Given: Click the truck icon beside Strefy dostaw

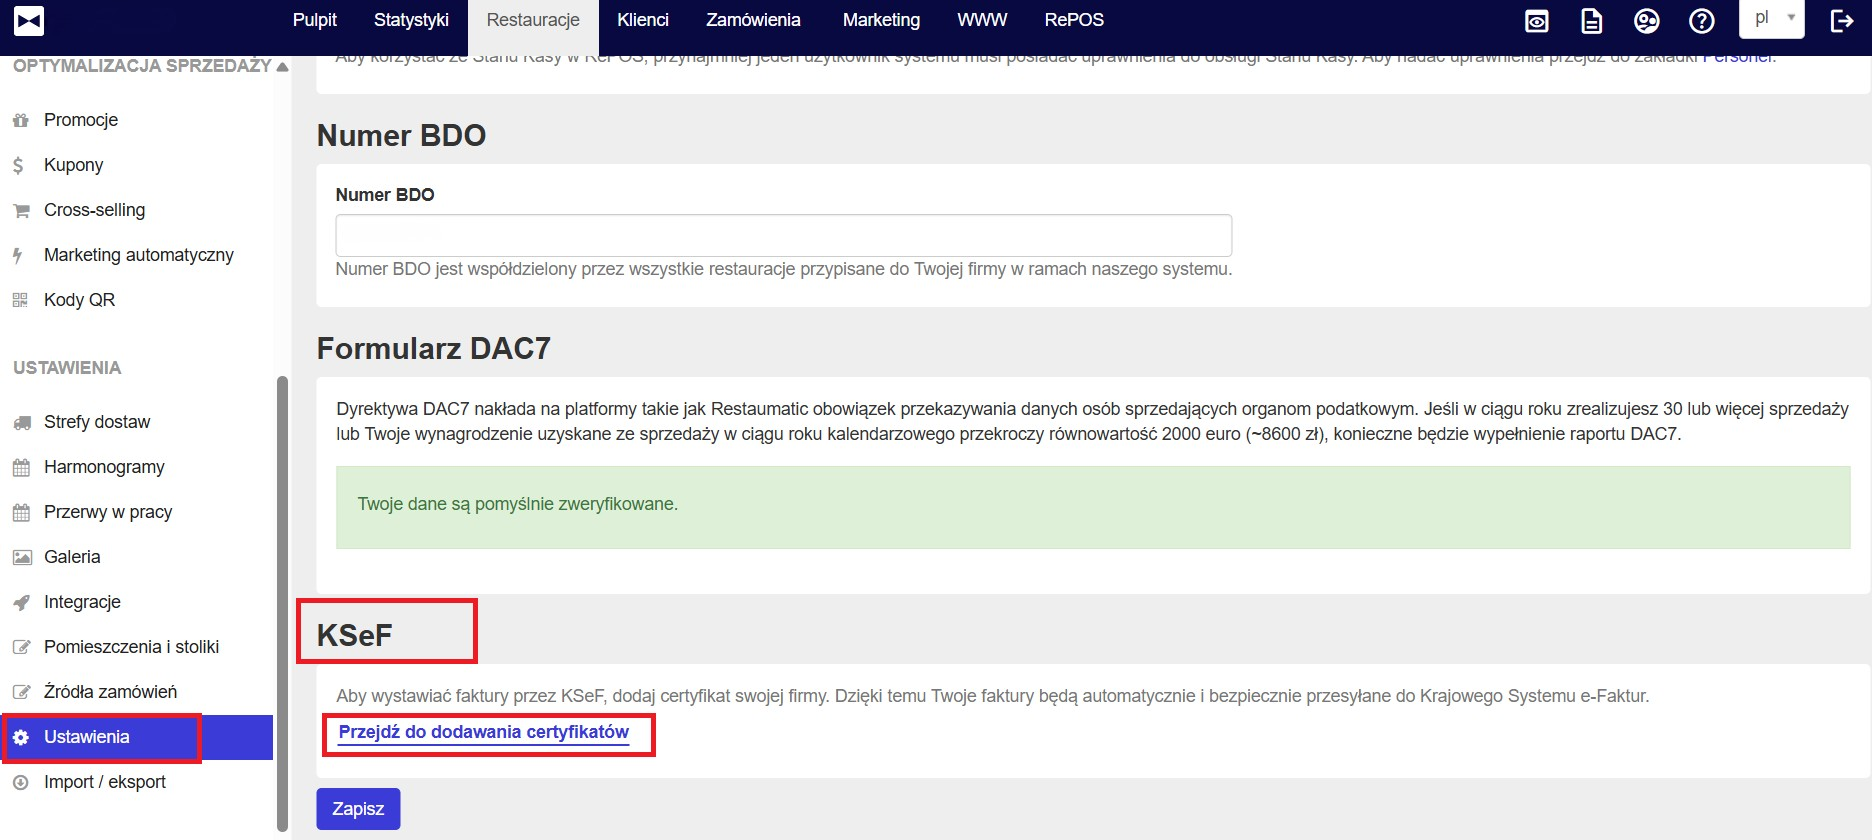Looking at the screenshot, I should pyautogui.click(x=21, y=423).
